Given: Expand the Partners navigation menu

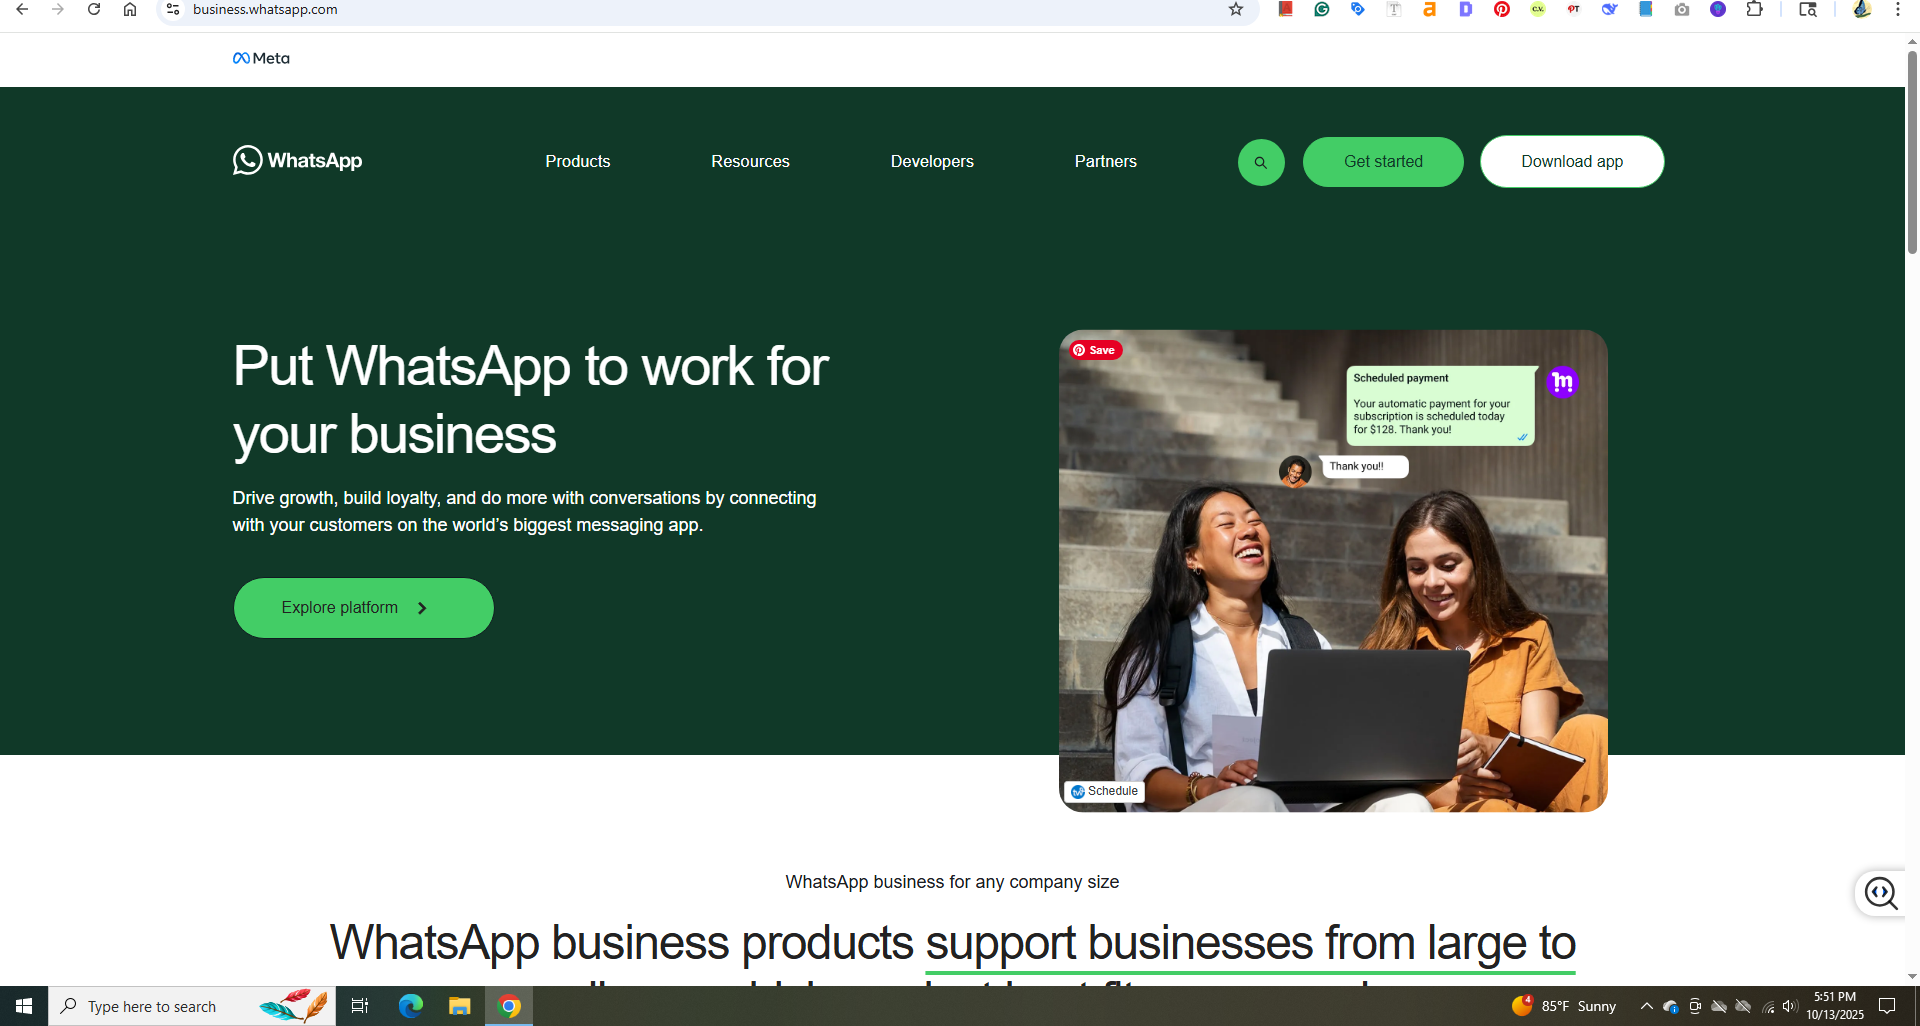Looking at the screenshot, I should pyautogui.click(x=1105, y=162).
